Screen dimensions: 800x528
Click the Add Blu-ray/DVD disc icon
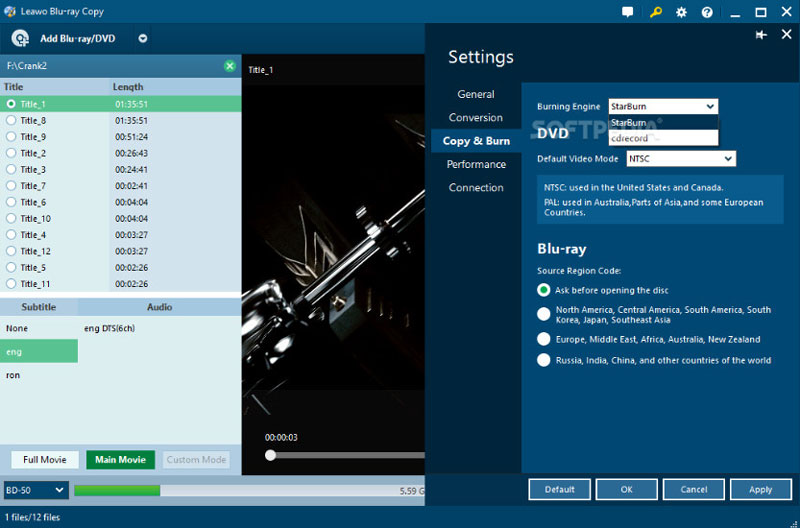point(20,38)
